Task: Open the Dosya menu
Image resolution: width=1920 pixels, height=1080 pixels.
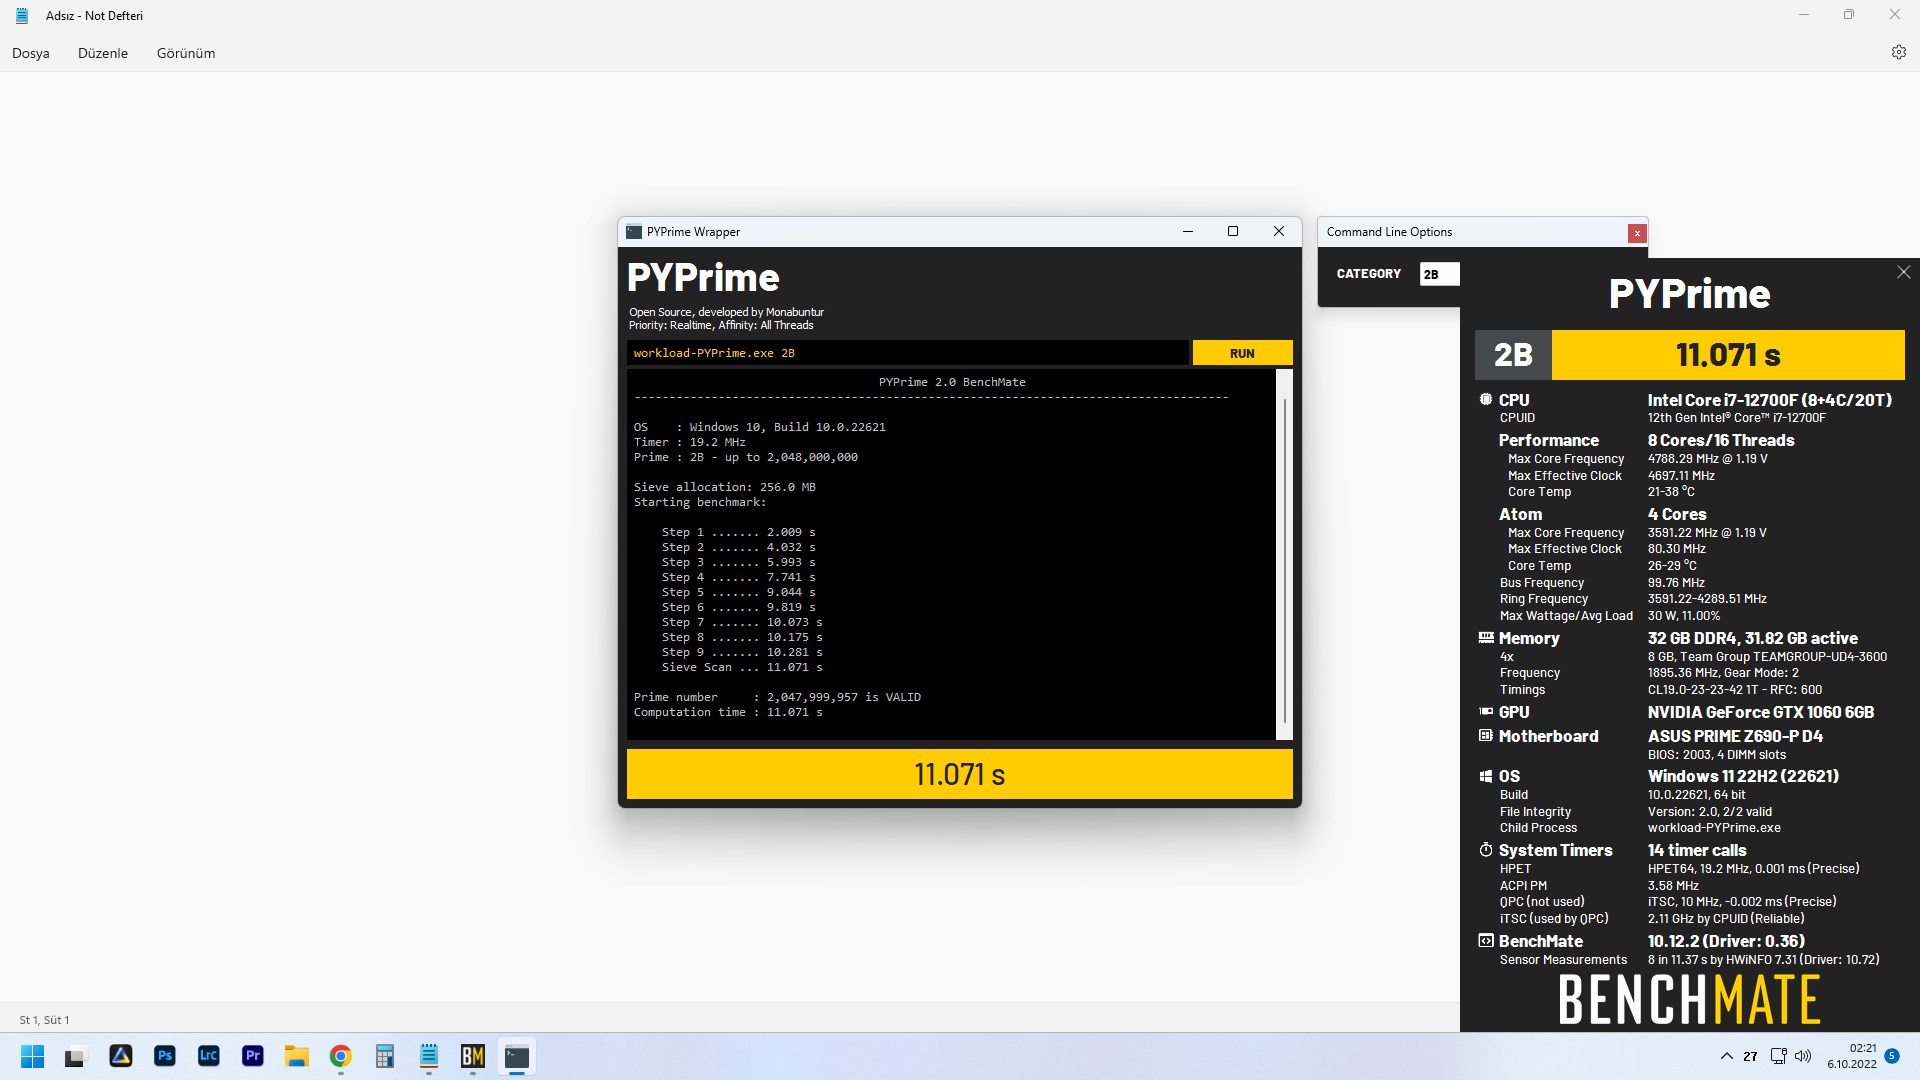Action: pyautogui.click(x=31, y=53)
